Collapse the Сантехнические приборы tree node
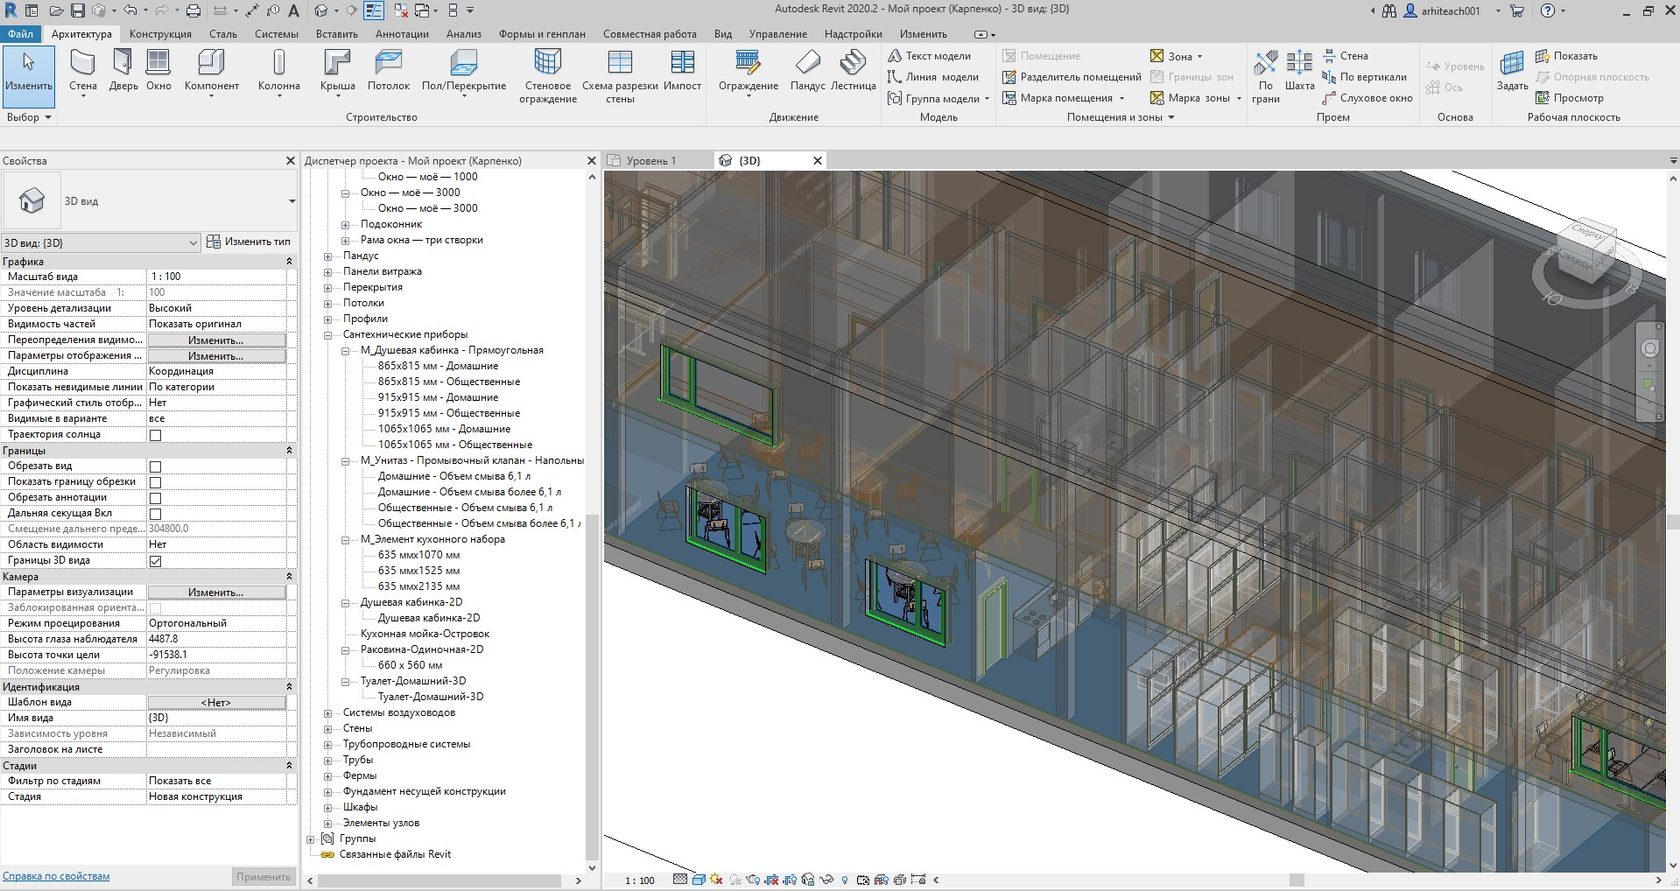1680x891 pixels. (328, 335)
